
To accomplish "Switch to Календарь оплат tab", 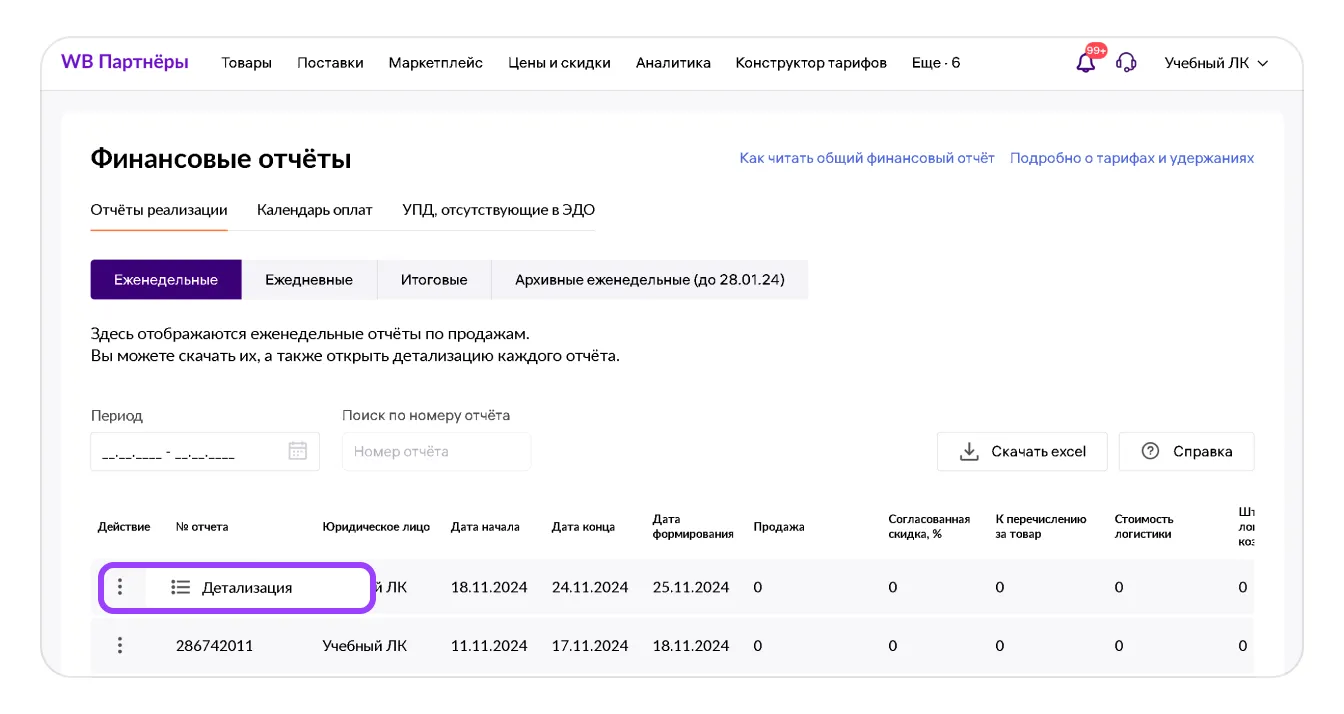I will click(x=314, y=210).
